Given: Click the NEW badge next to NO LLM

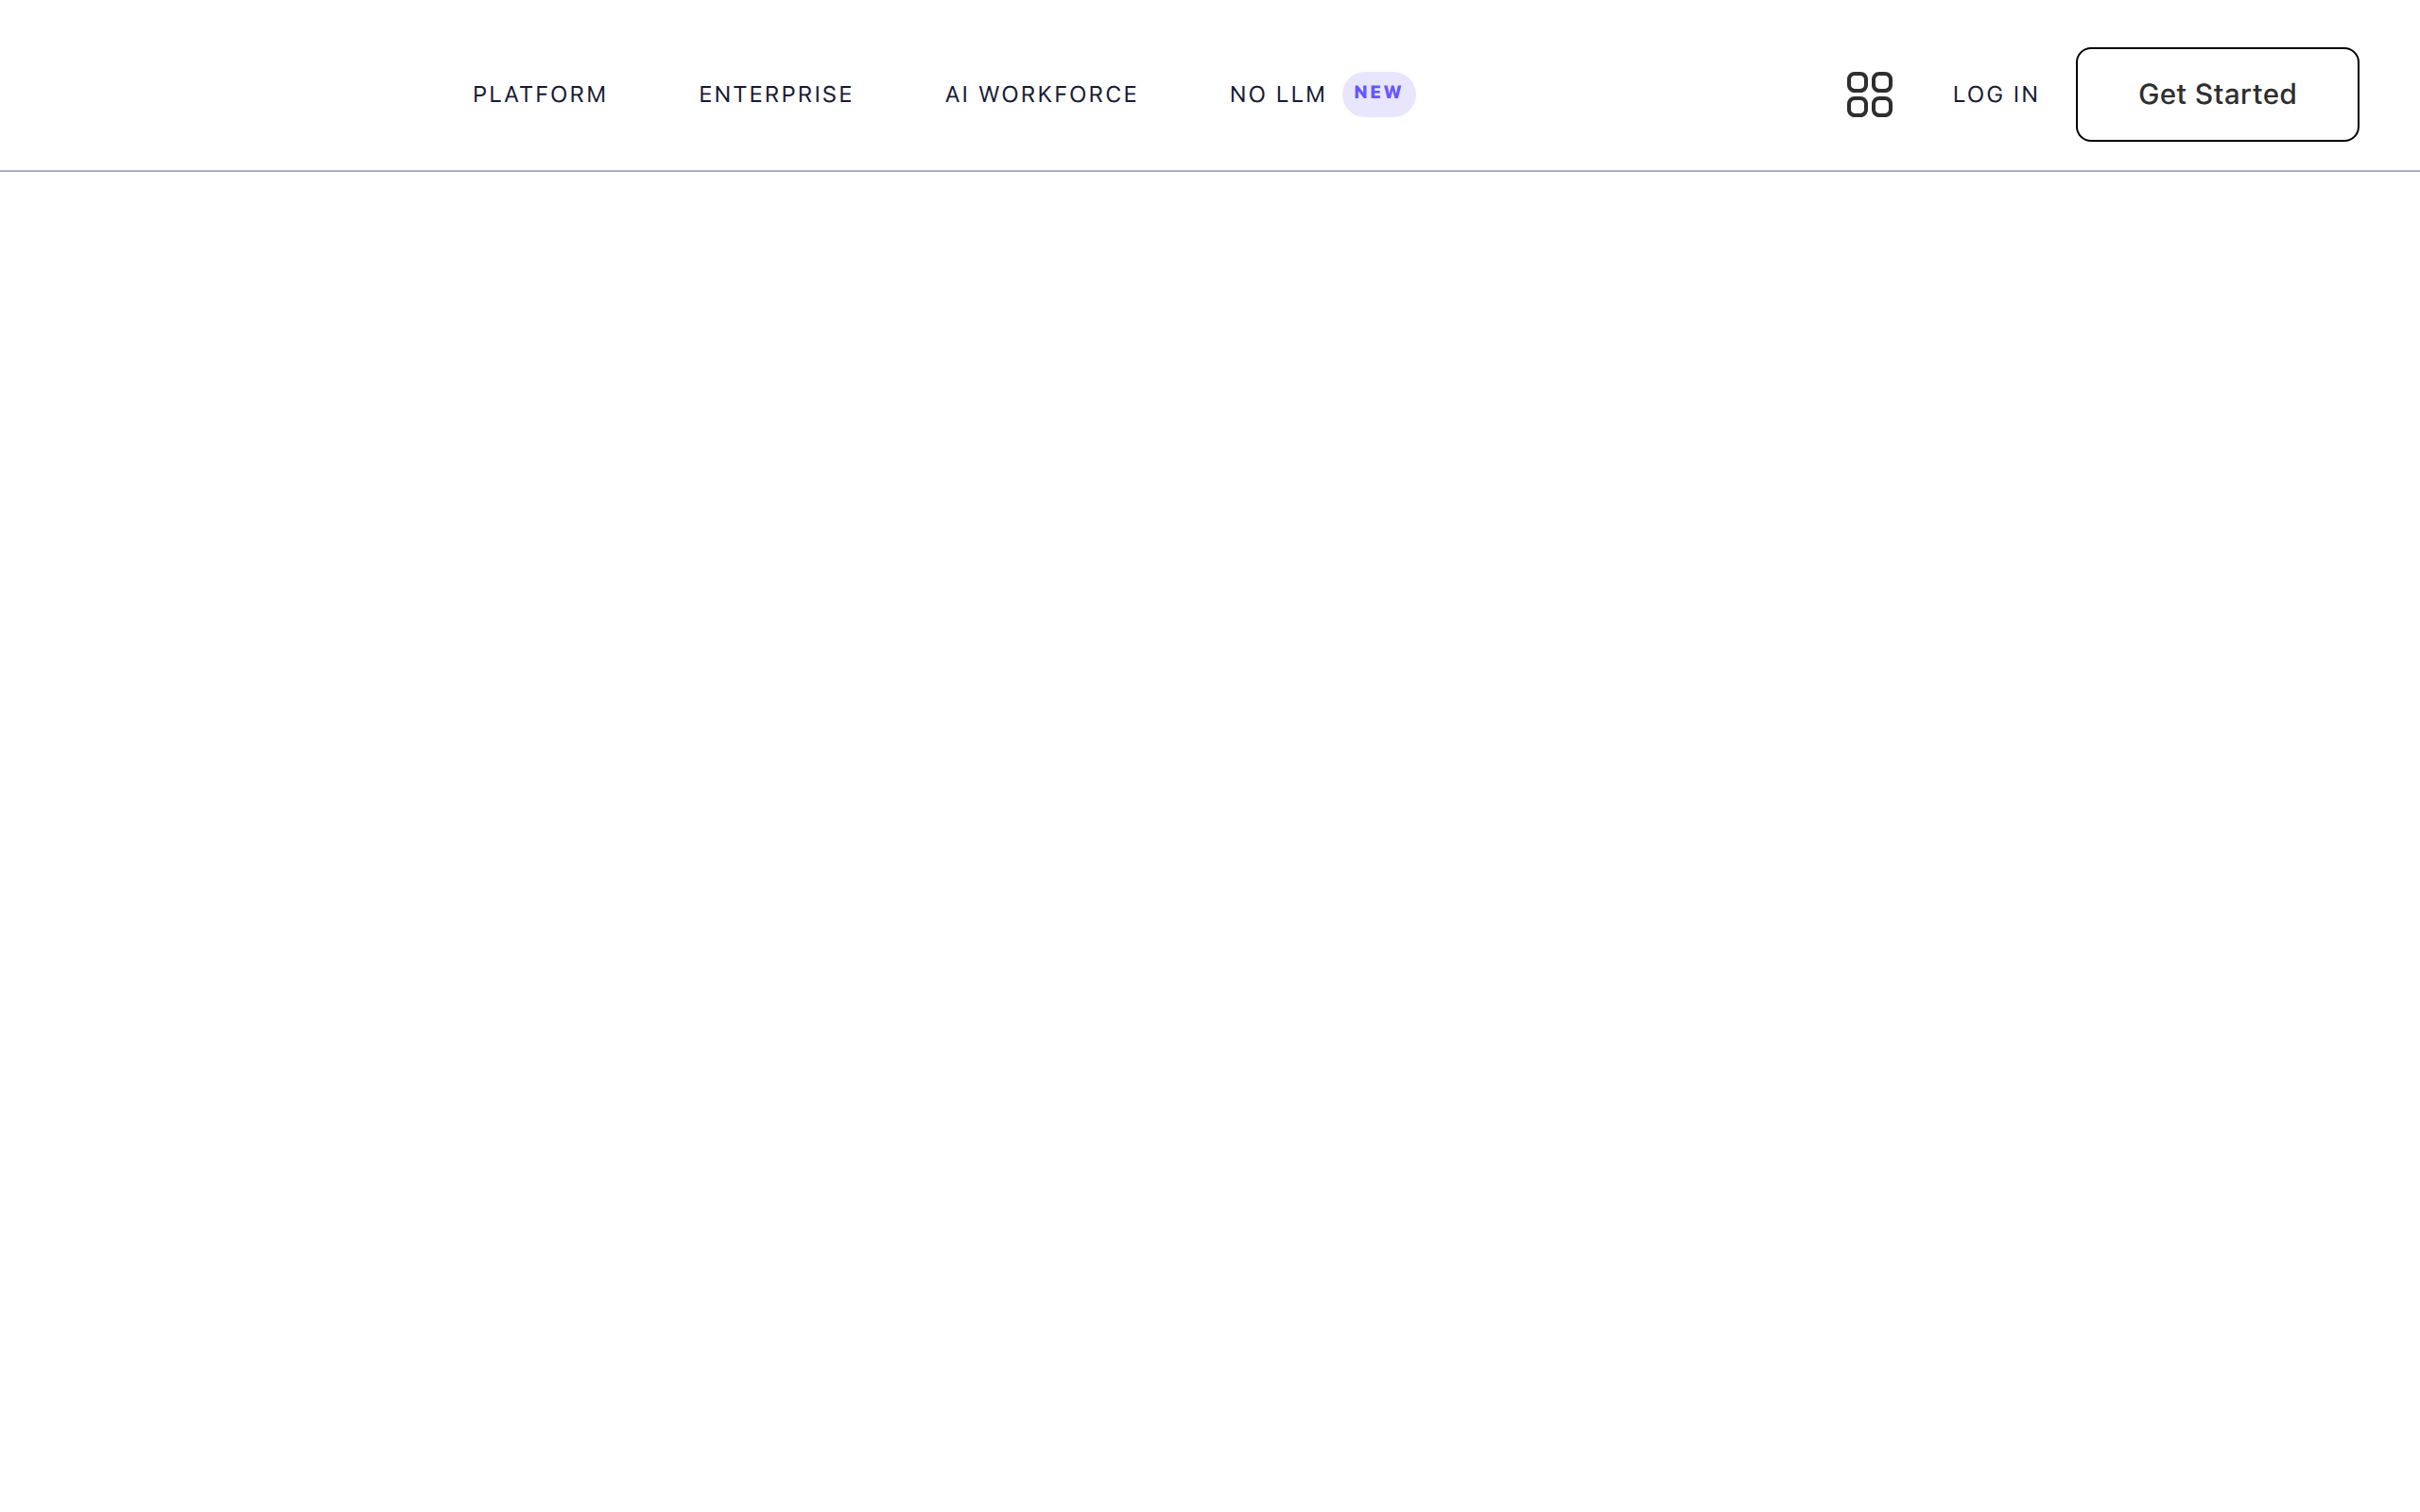Looking at the screenshot, I should pos(1379,92).
